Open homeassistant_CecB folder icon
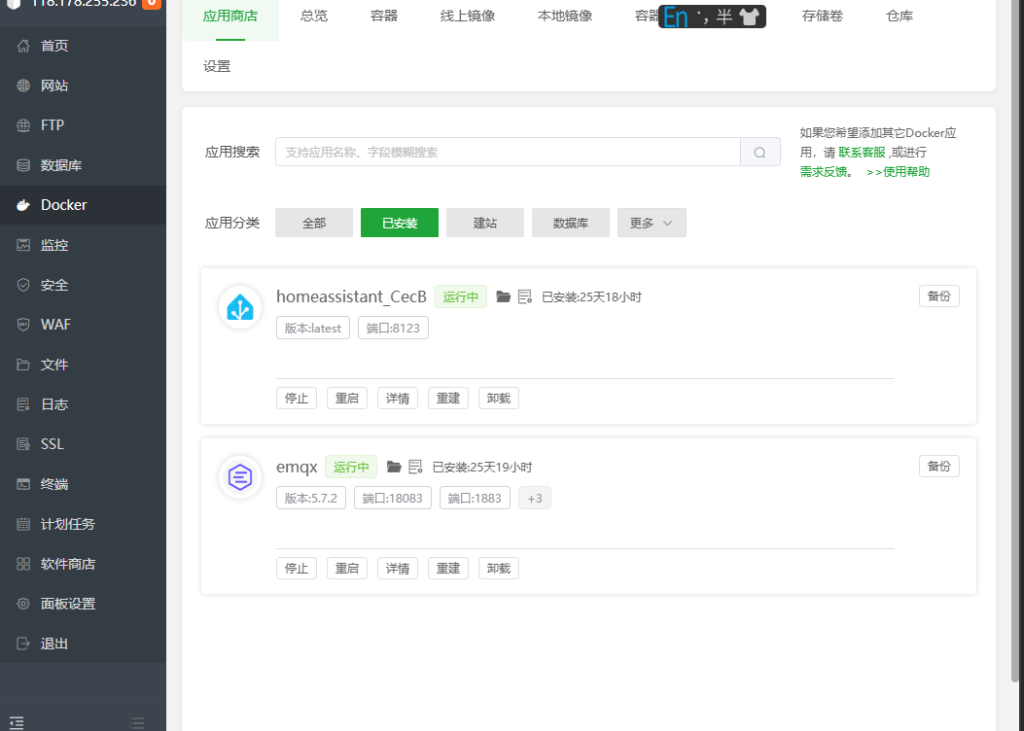1024x731 pixels. [x=503, y=297]
